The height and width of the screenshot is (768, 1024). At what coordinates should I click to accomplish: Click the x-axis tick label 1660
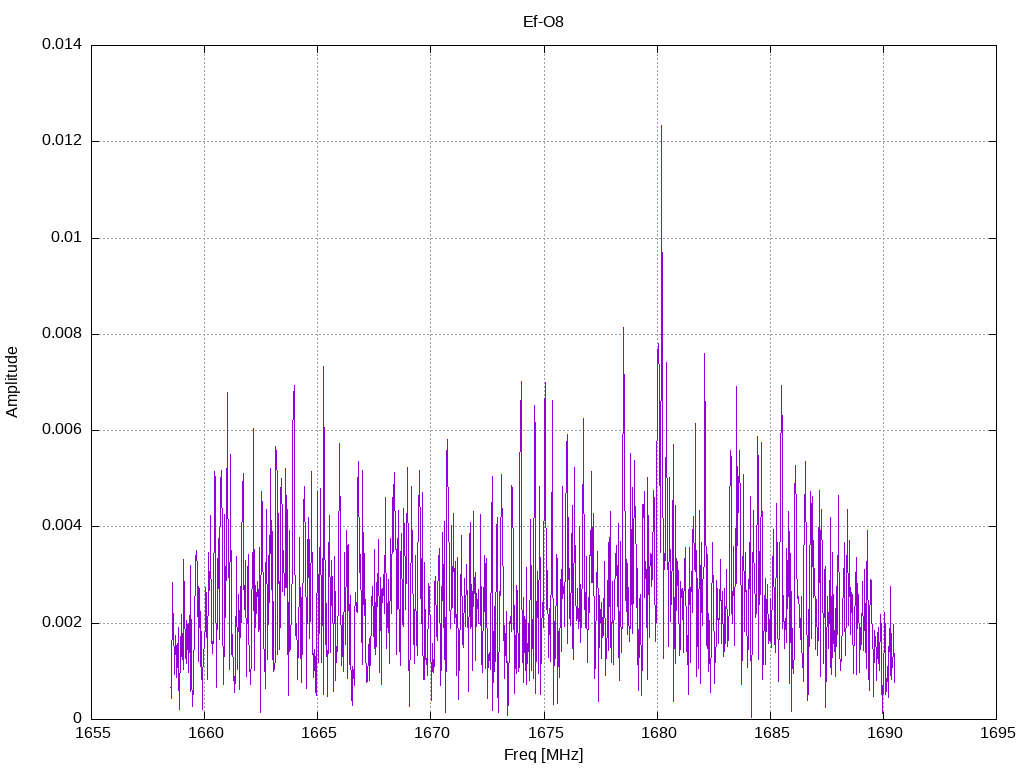coord(206,733)
